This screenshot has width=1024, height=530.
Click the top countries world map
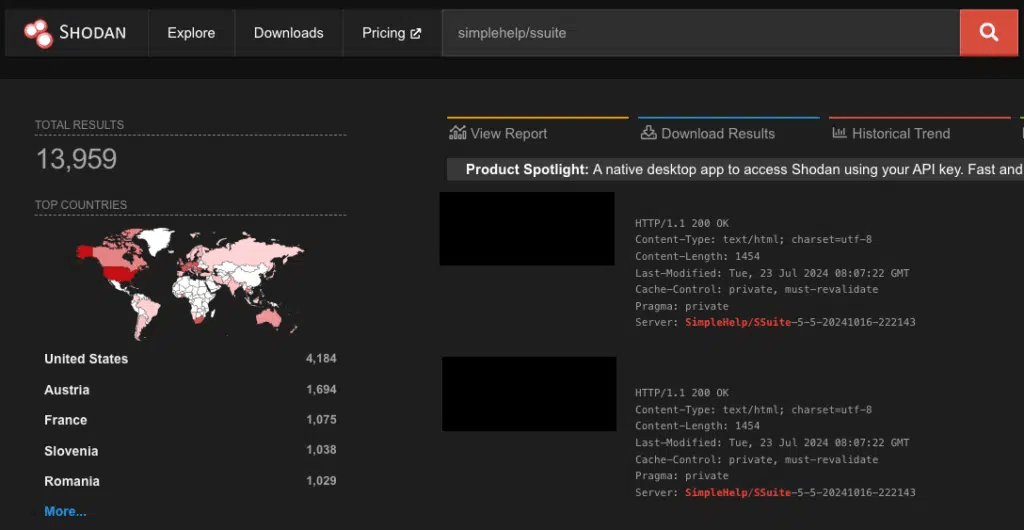(190, 283)
